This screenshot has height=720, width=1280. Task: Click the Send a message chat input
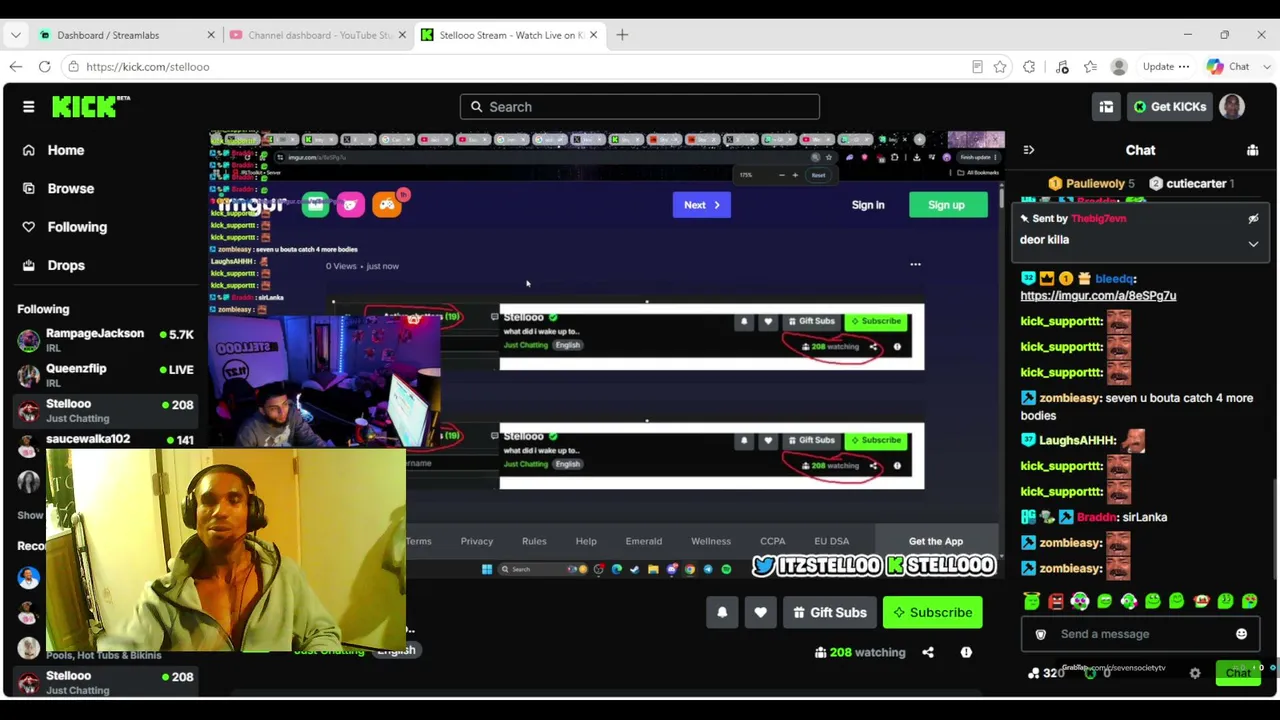click(x=1139, y=634)
